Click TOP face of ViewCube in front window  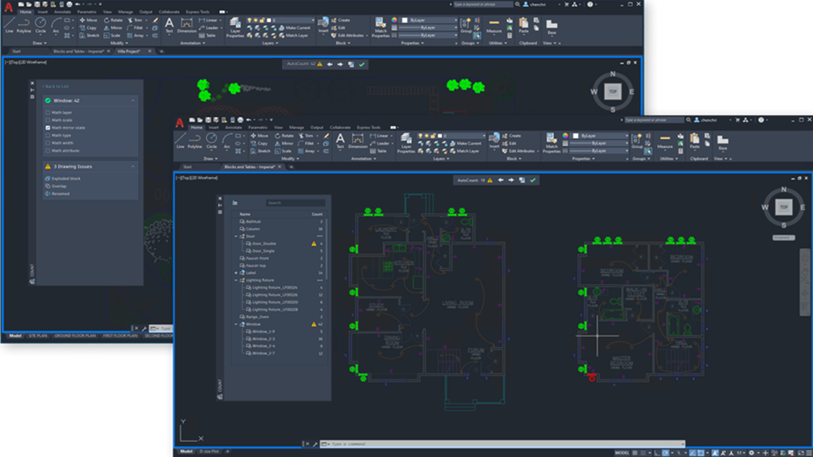(x=783, y=207)
